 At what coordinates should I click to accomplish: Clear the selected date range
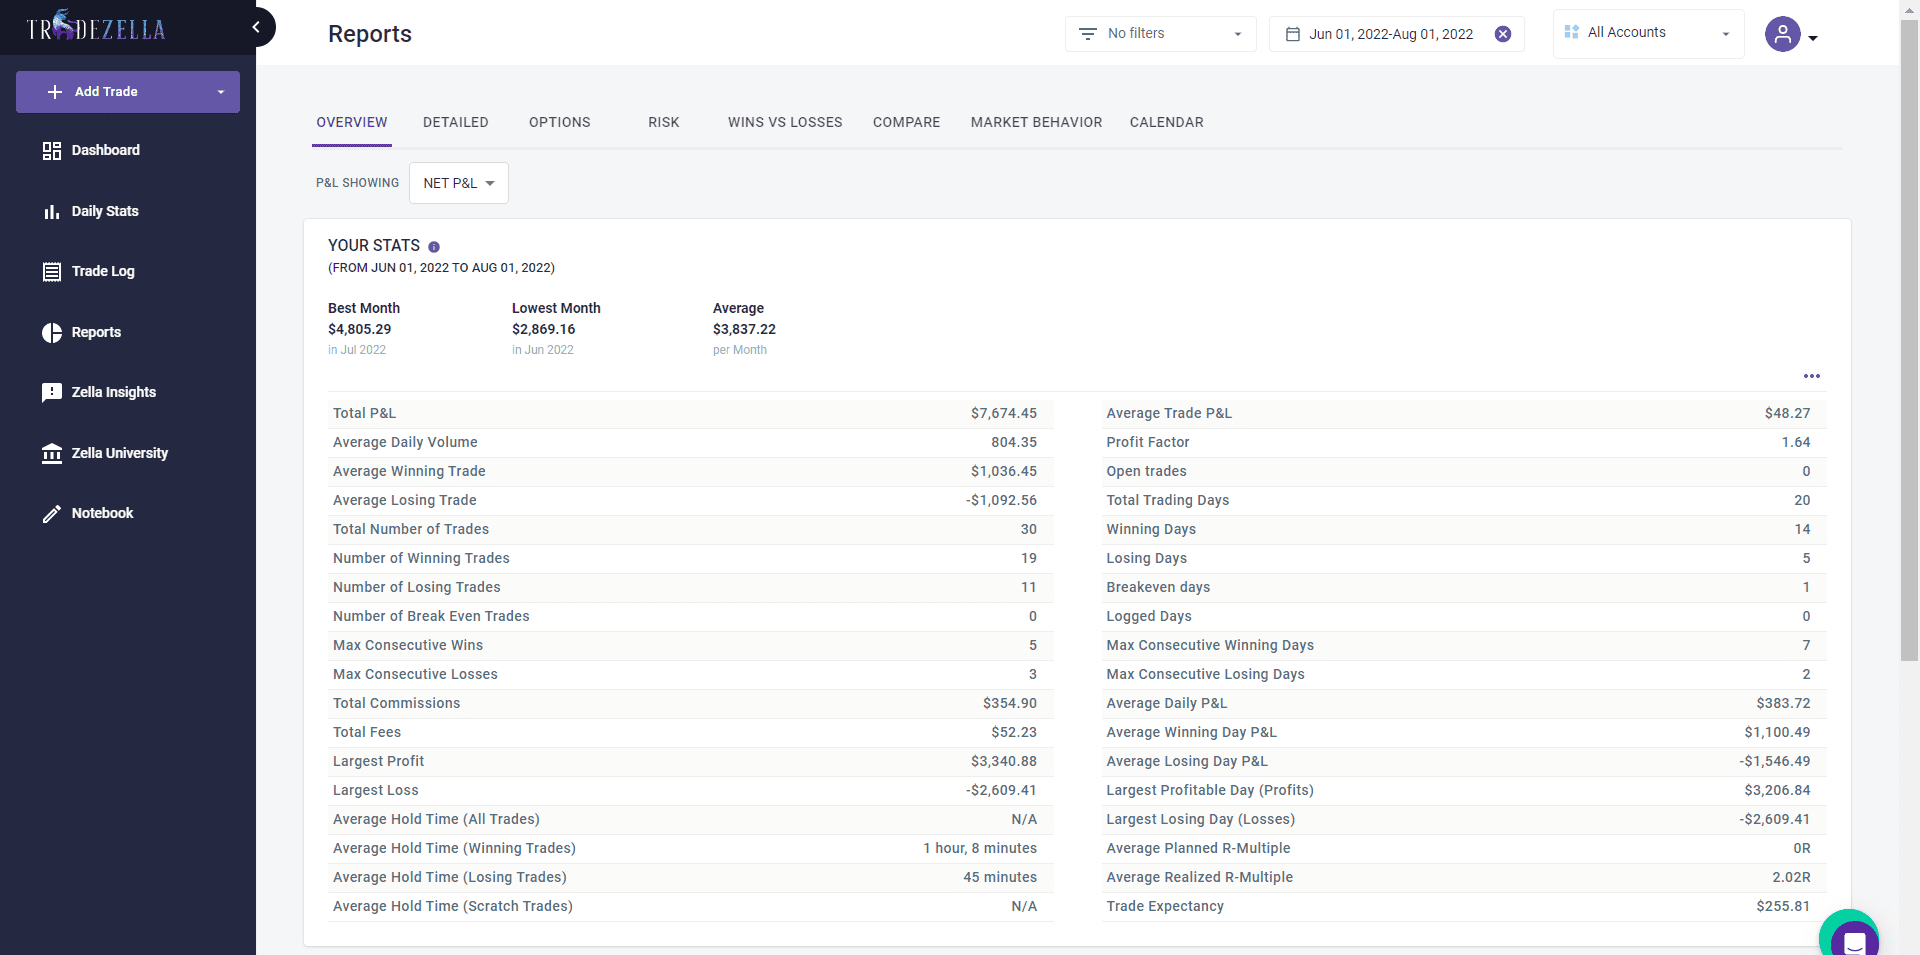tap(1503, 33)
